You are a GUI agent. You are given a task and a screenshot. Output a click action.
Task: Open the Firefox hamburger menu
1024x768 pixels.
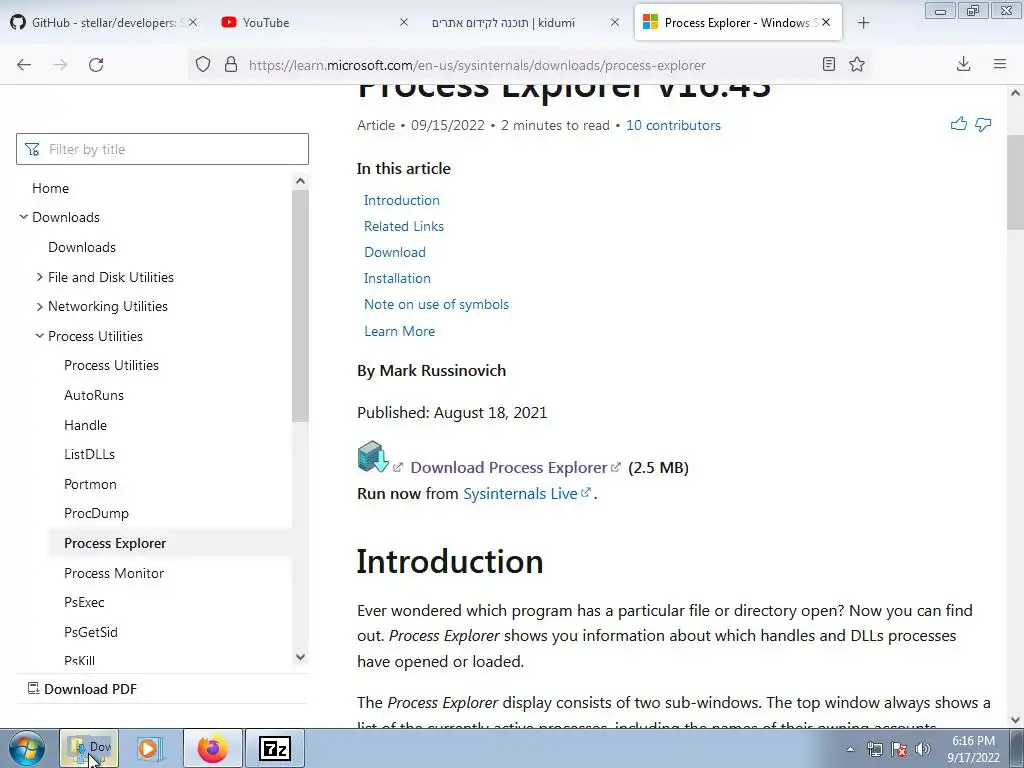1000,64
